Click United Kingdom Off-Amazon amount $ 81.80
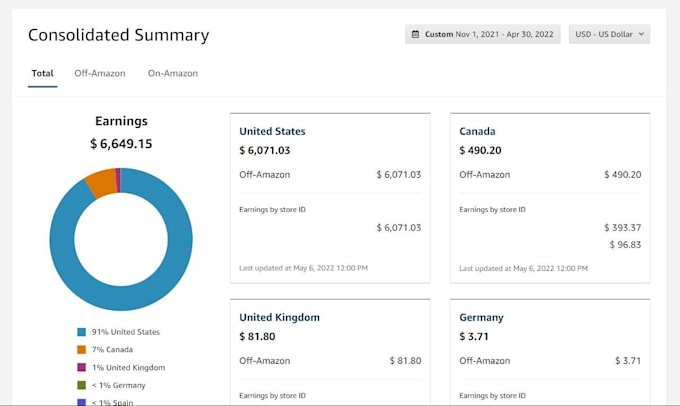This screenshot has width=680, height=406. coord(405,361)
